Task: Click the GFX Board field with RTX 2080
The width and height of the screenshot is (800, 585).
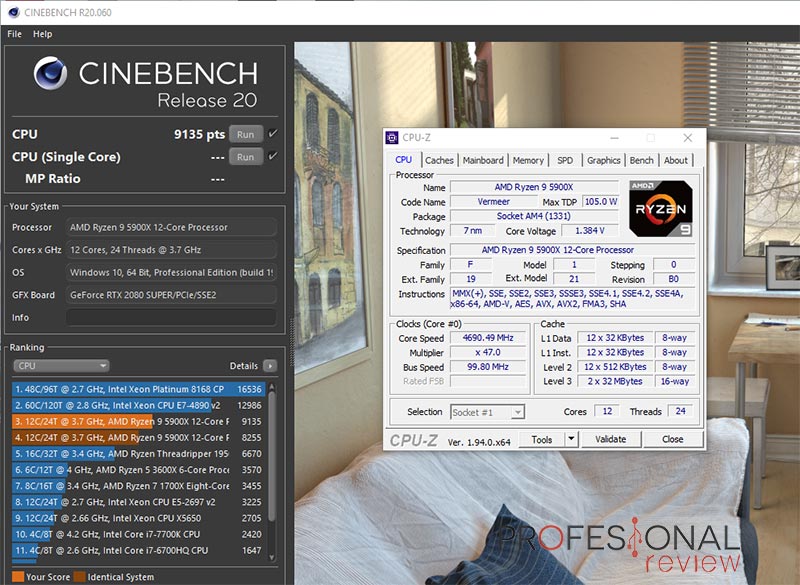Action: pos(171,295)
